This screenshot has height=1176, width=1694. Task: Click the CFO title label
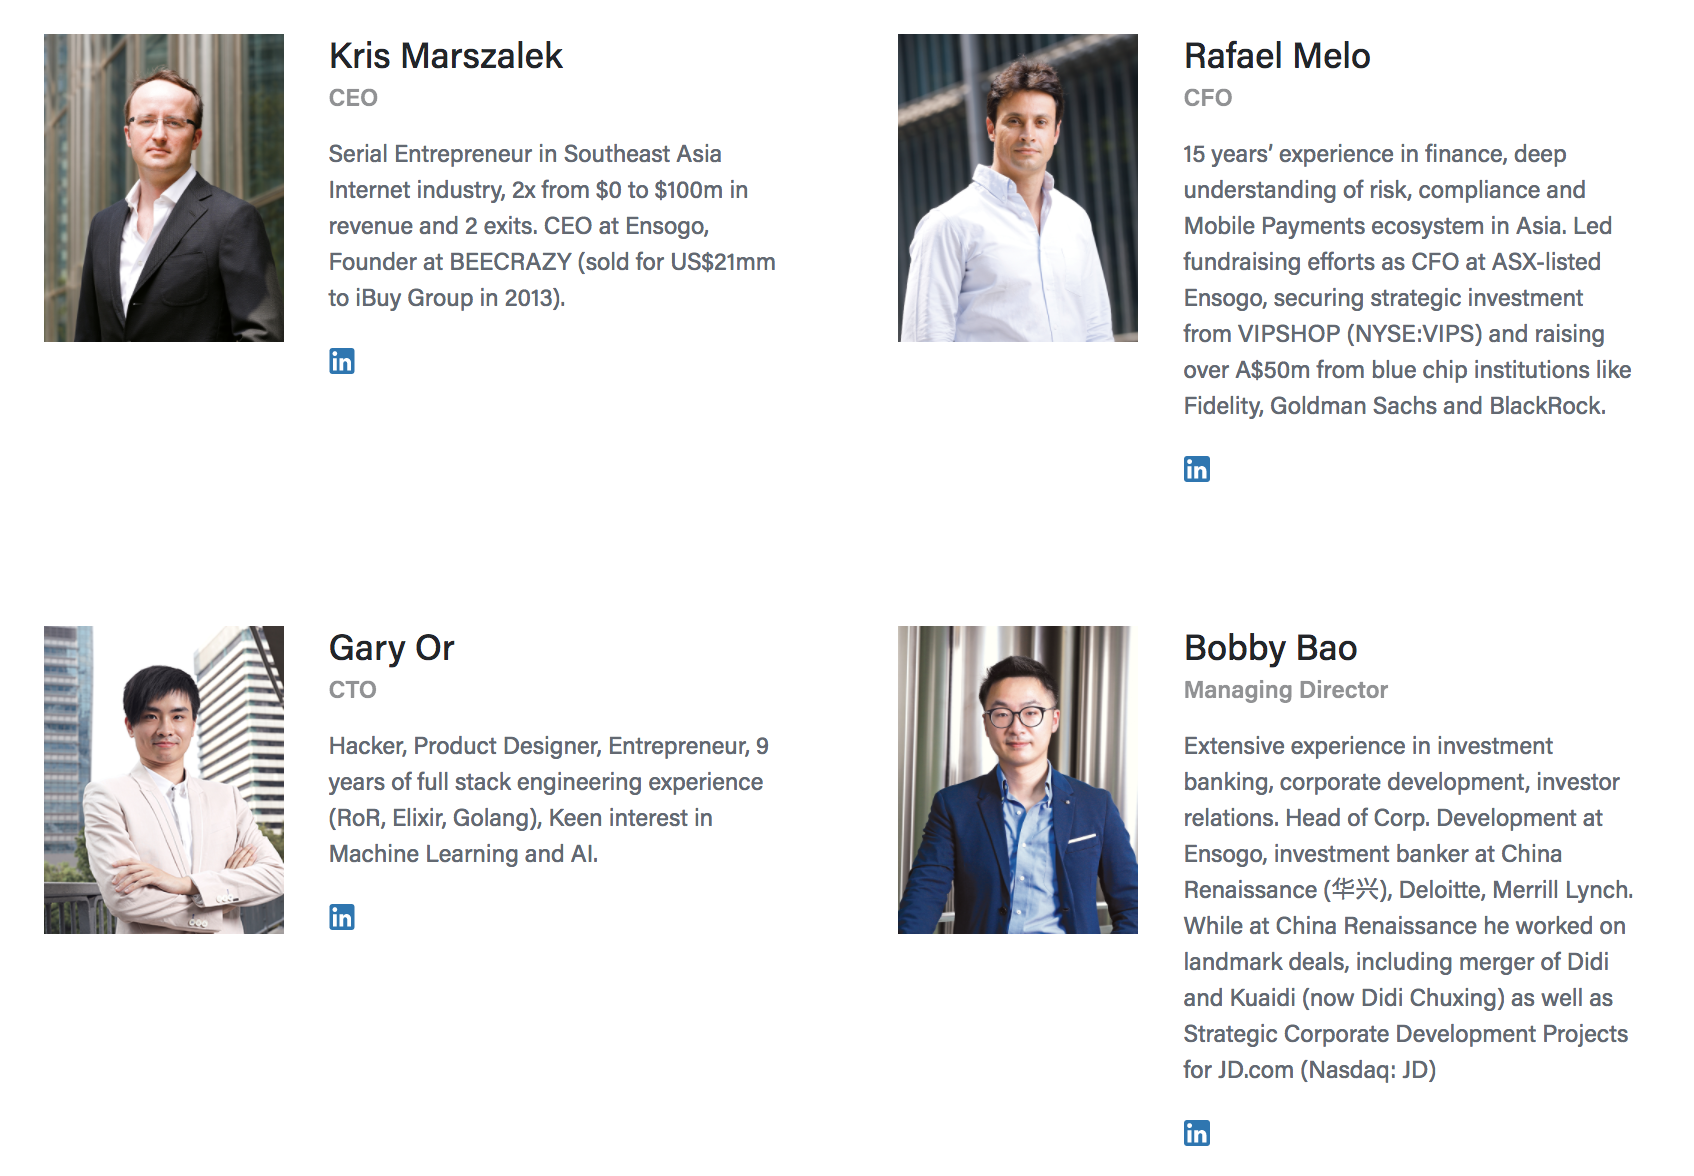point(1208,98)
